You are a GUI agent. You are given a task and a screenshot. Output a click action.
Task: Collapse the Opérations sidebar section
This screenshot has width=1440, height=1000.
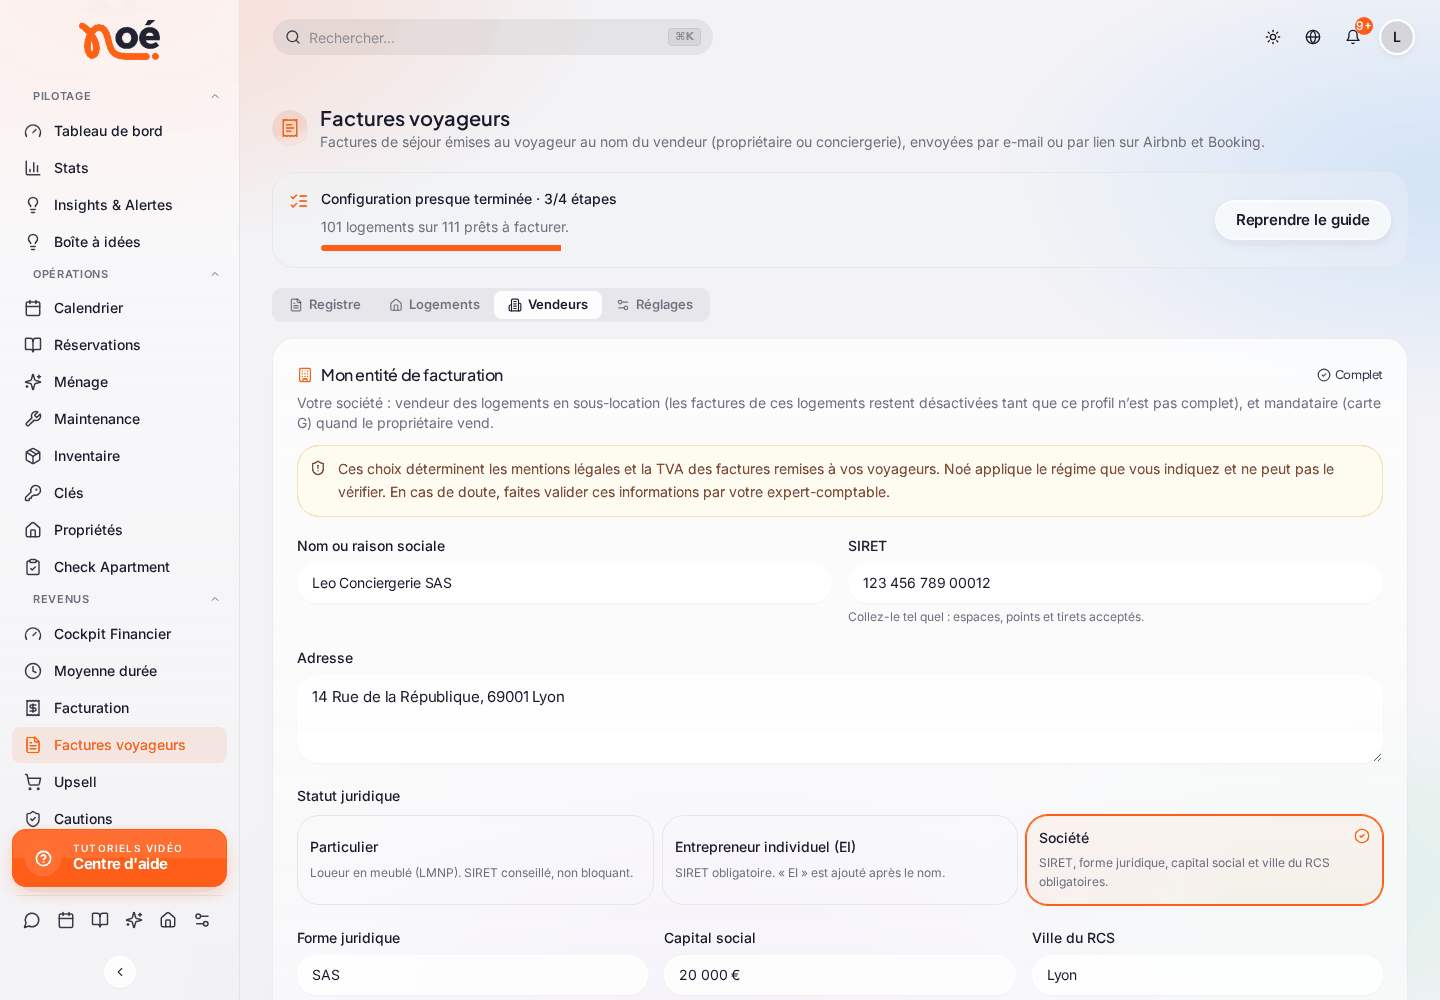[215, 274]
